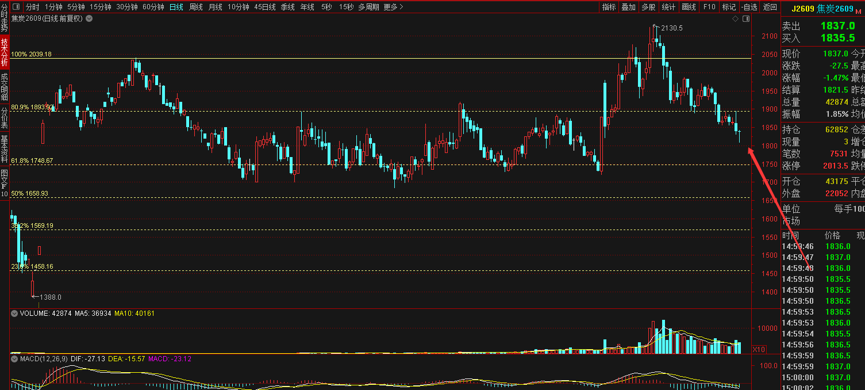Click the 14:59:46 trade tick row

(823, 247)
